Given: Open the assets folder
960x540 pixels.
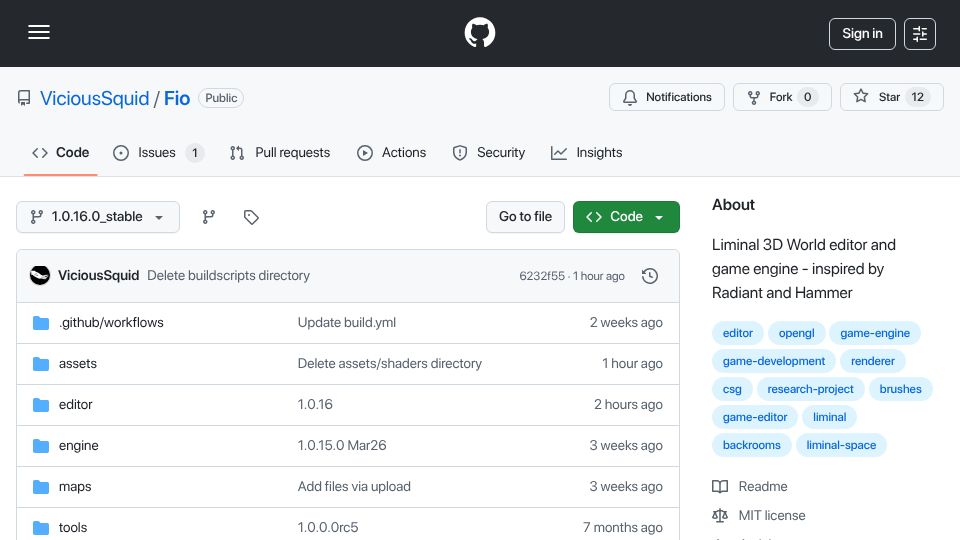Looking at the screenshot, I should 78,364.
